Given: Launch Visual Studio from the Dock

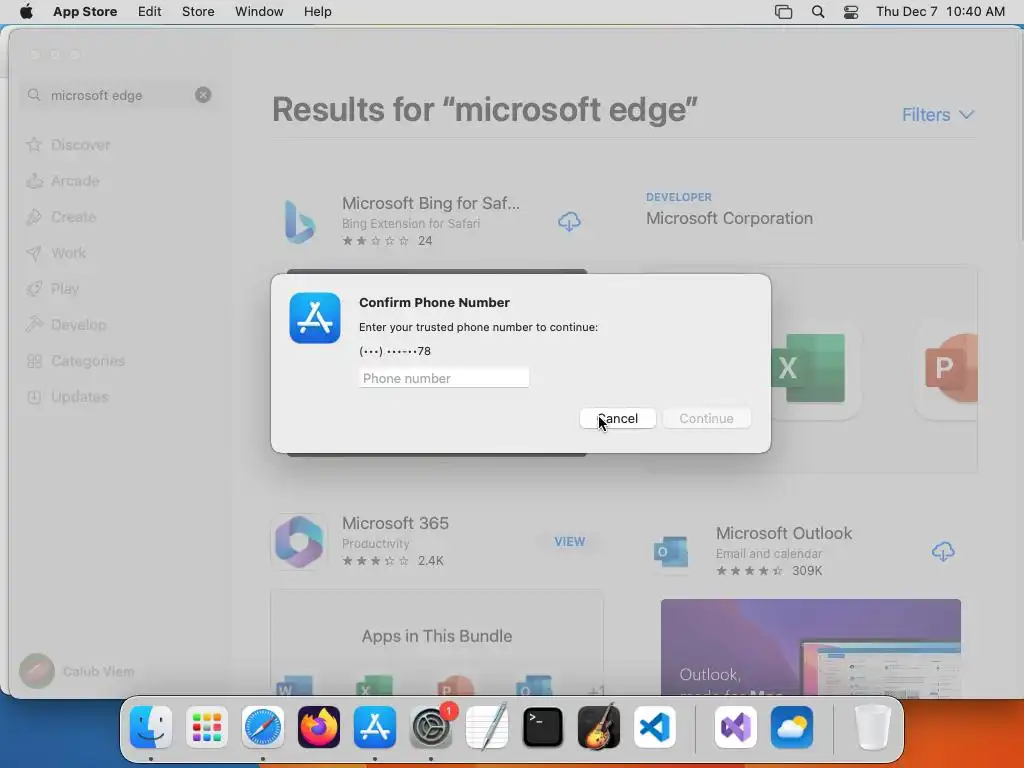Looking at the screenshot, I should (736, 727).
